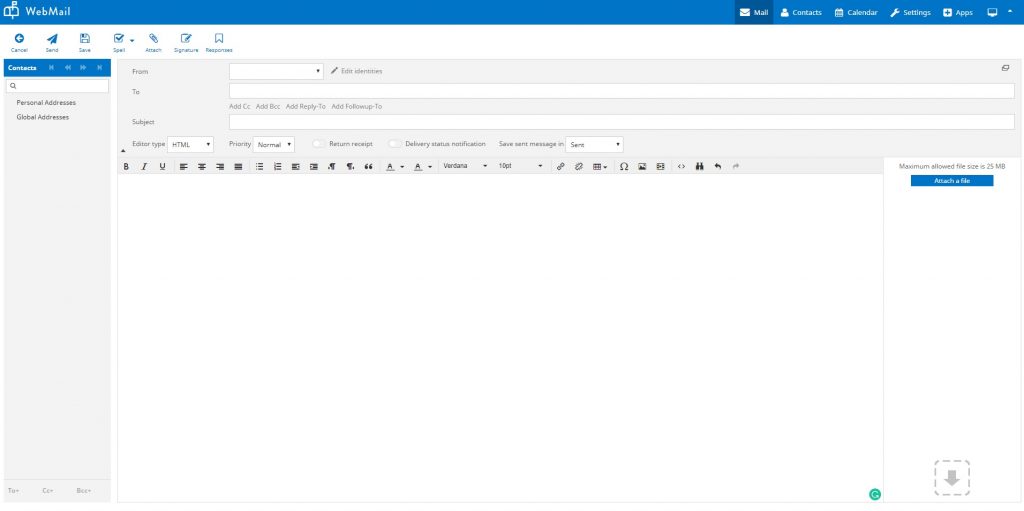The image size is (1024, 511).
Task: Open the Calendar tab in the top bar
Action: [856, 12]
